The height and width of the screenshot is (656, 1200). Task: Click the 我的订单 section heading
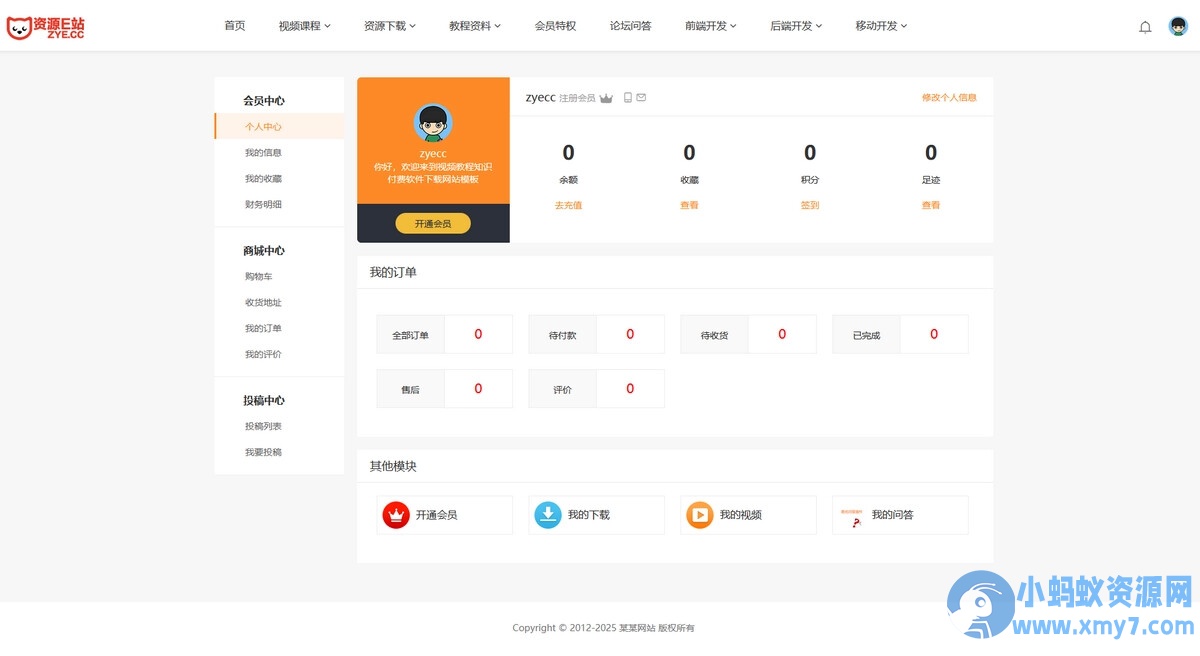pyautogui.click(x=393, y=272)
